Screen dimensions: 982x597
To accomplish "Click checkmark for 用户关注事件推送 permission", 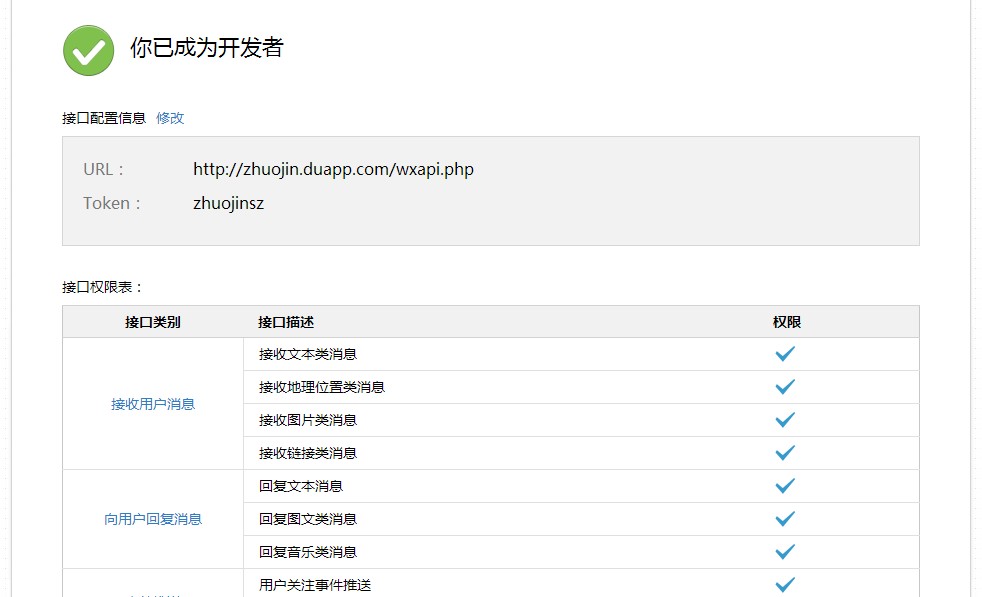I will pos(785,584).
